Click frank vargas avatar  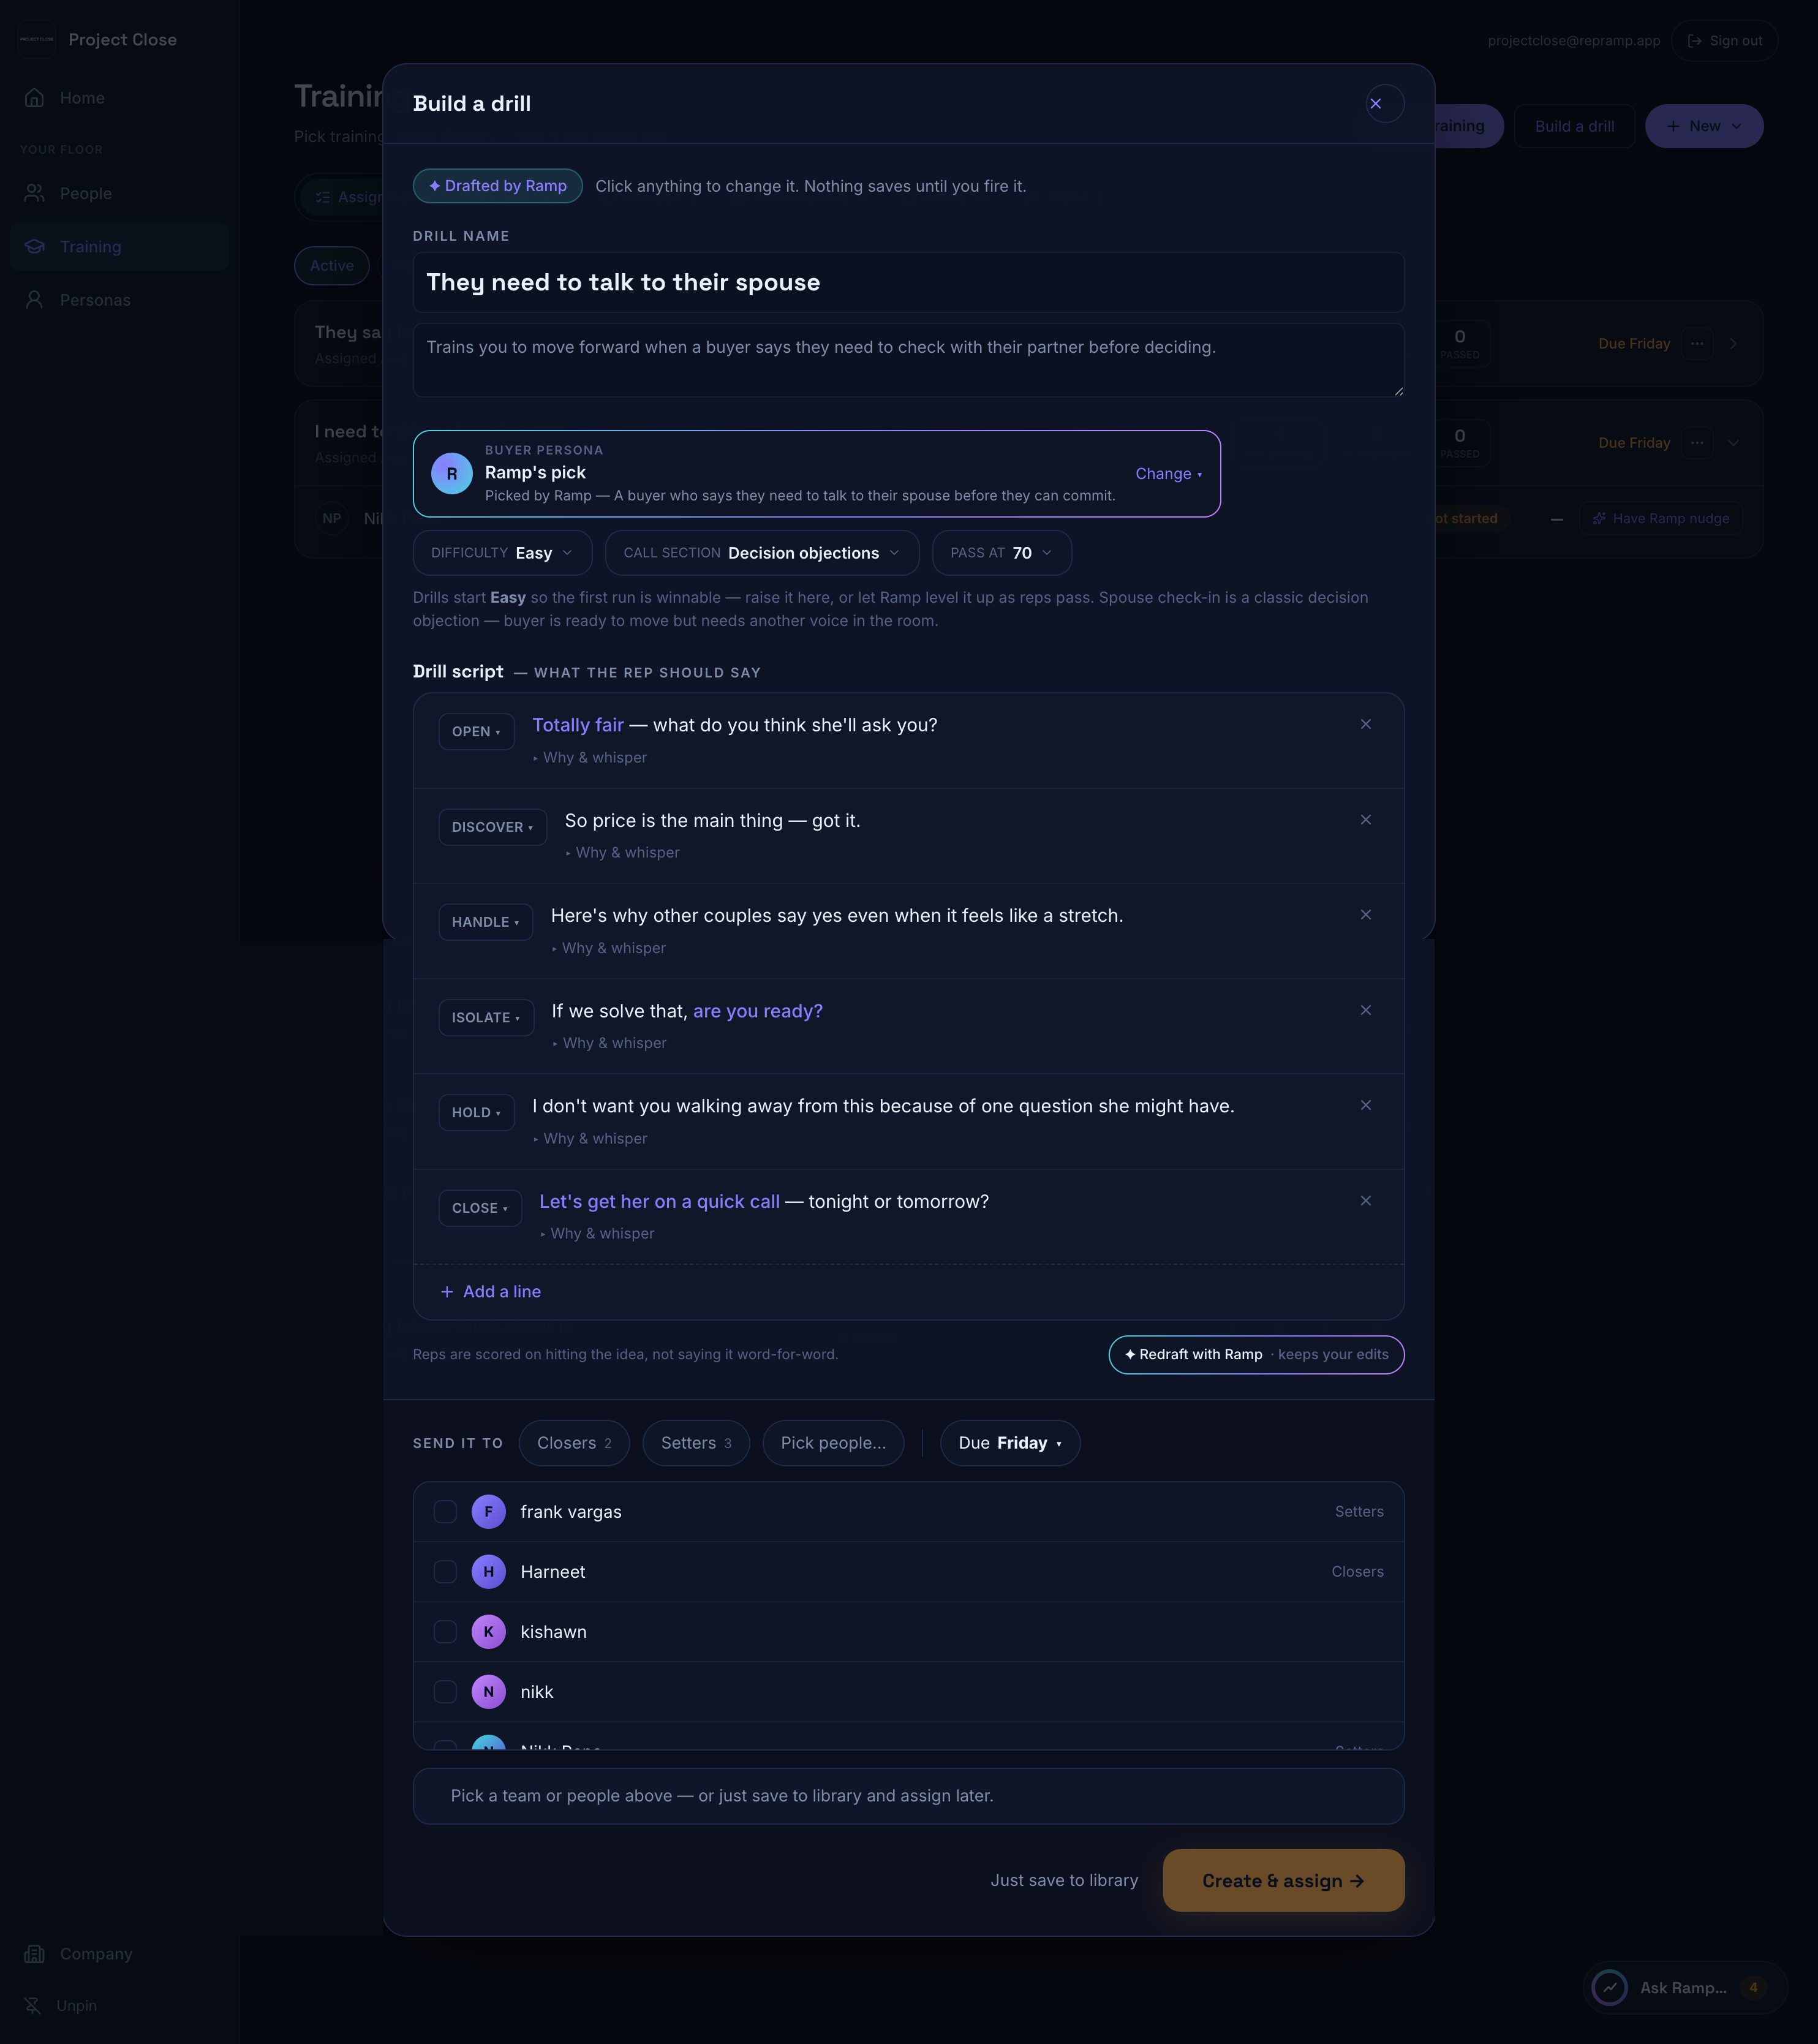point(488,1512)
